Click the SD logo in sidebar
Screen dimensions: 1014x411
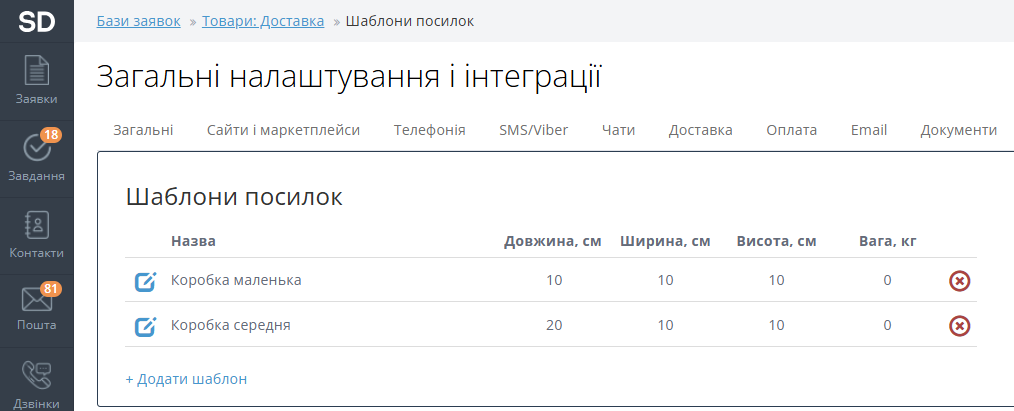(x=37, y=21)
